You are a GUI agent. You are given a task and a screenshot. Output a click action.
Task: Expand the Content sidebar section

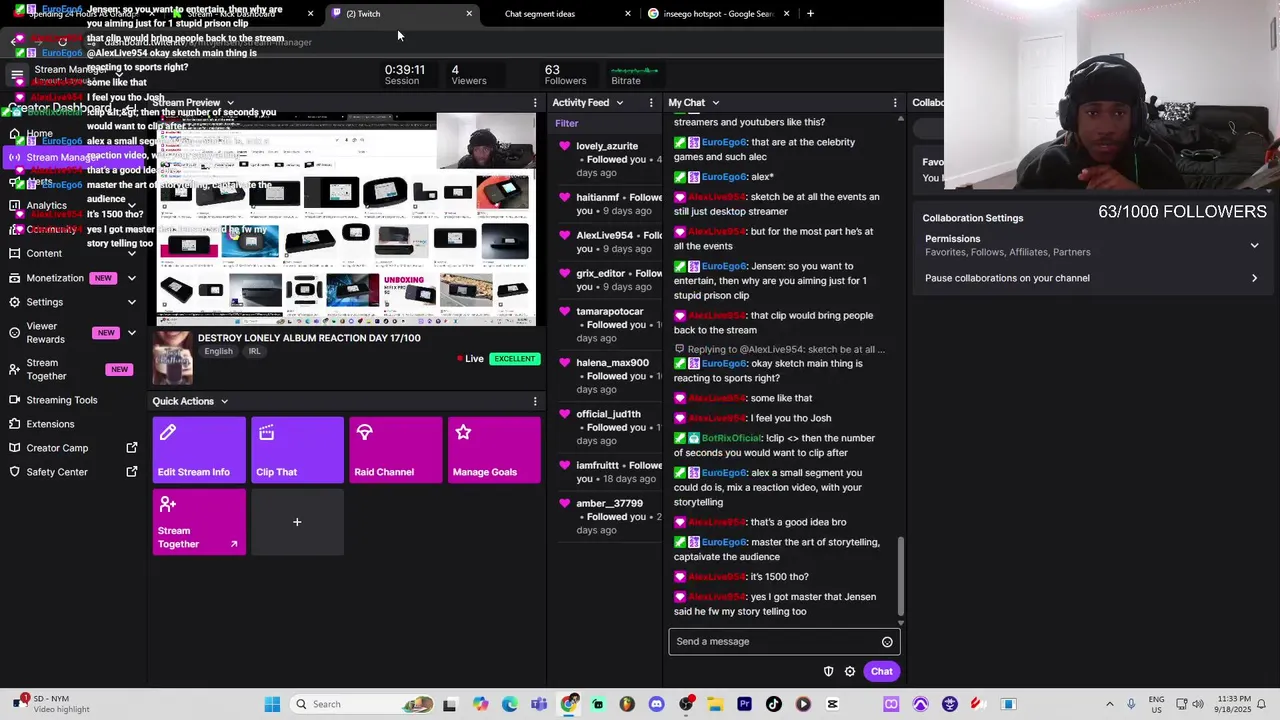coord(132,254)
